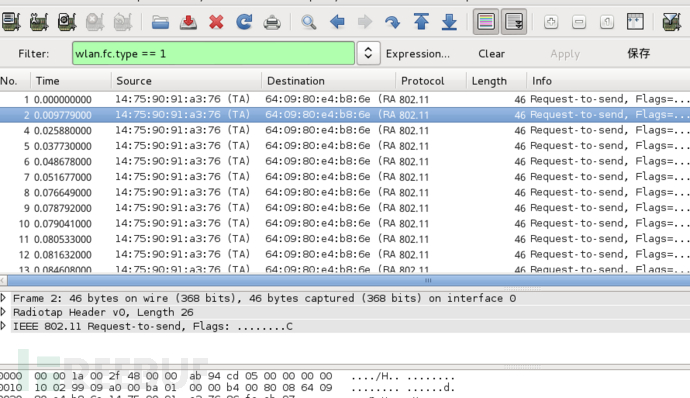Expand Frame 2 details tree
This screenshot has height=398, width=690.
pos(4,298)
